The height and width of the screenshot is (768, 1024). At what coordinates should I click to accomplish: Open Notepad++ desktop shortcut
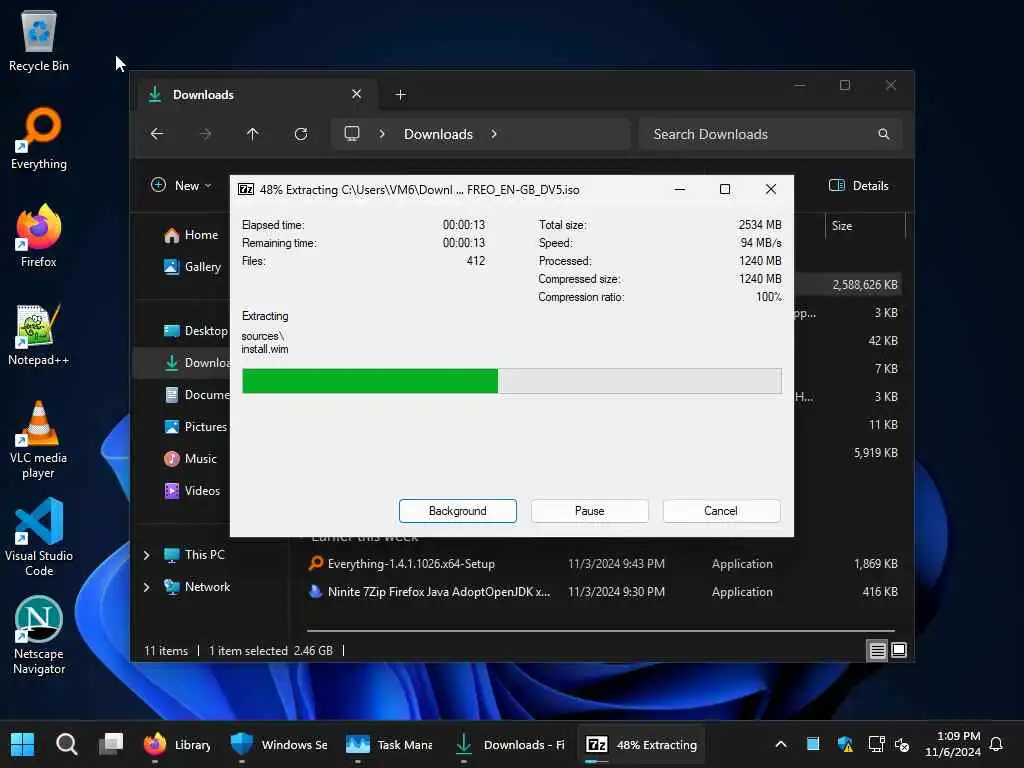[39, 334]
